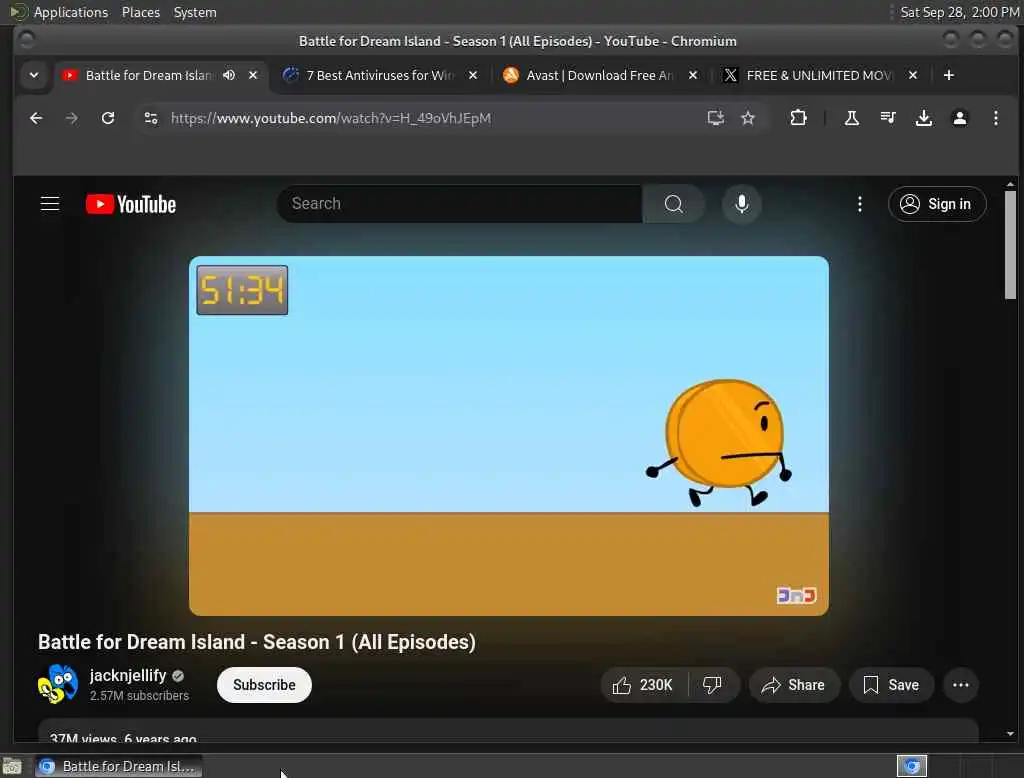Viewport: 1024px width, 778px height.
Task: Click the forward navigation arrow
Action: [x=72, y=118]
